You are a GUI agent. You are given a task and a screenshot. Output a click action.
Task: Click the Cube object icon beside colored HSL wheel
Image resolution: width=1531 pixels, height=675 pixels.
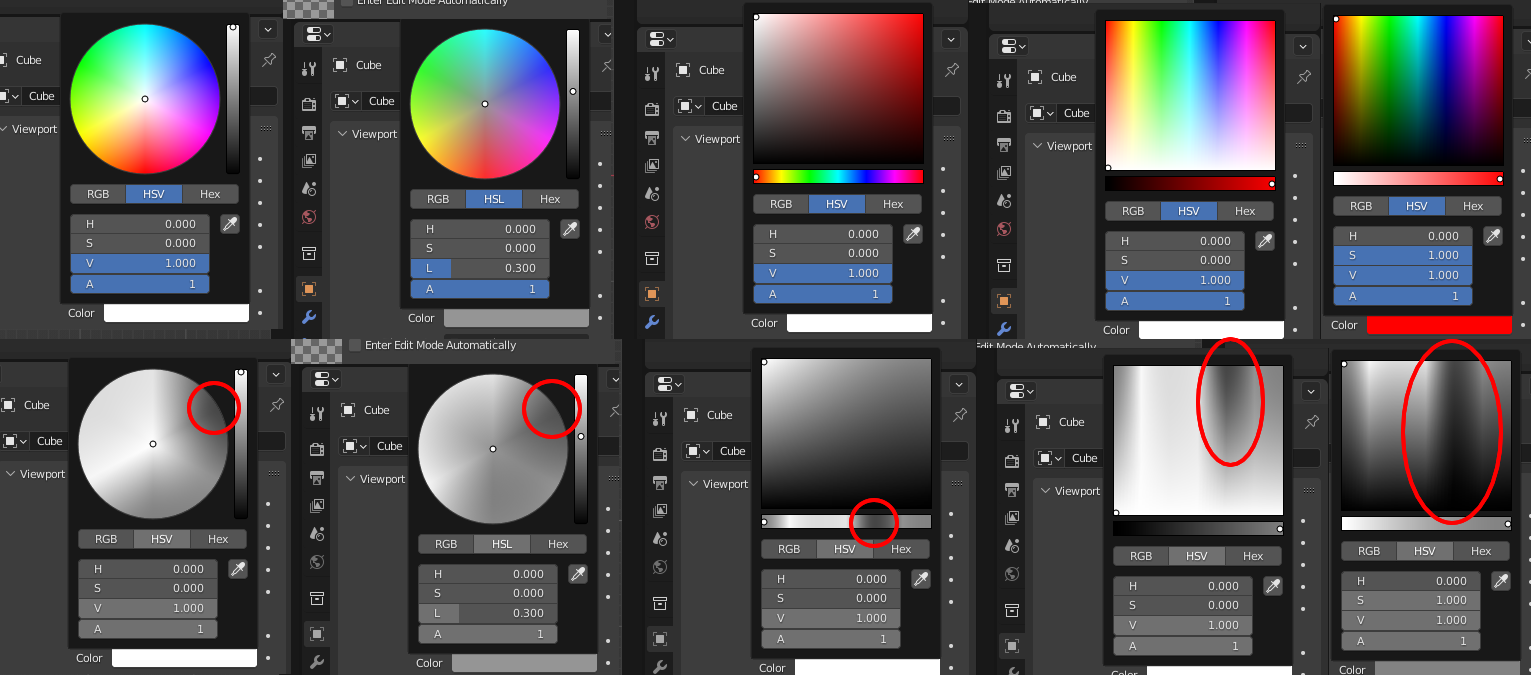pos(342,65)
